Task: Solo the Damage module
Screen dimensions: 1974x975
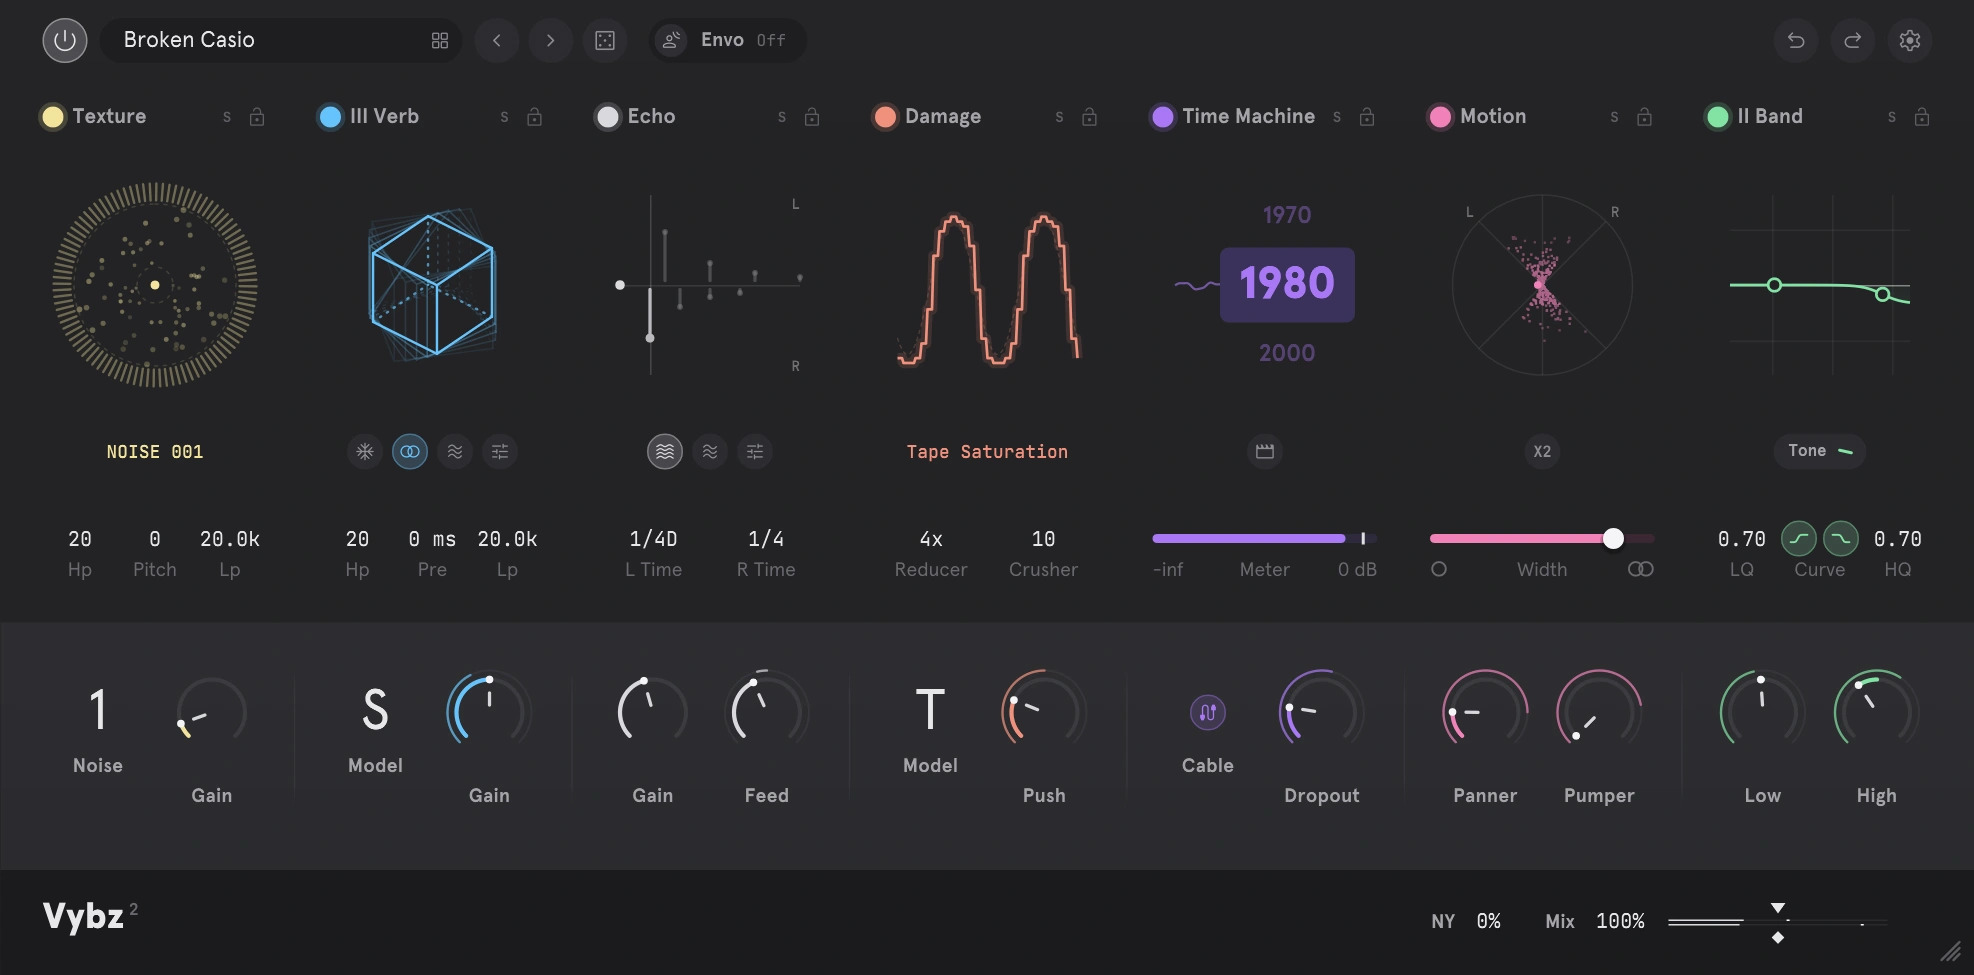Action: [1059, 117]
